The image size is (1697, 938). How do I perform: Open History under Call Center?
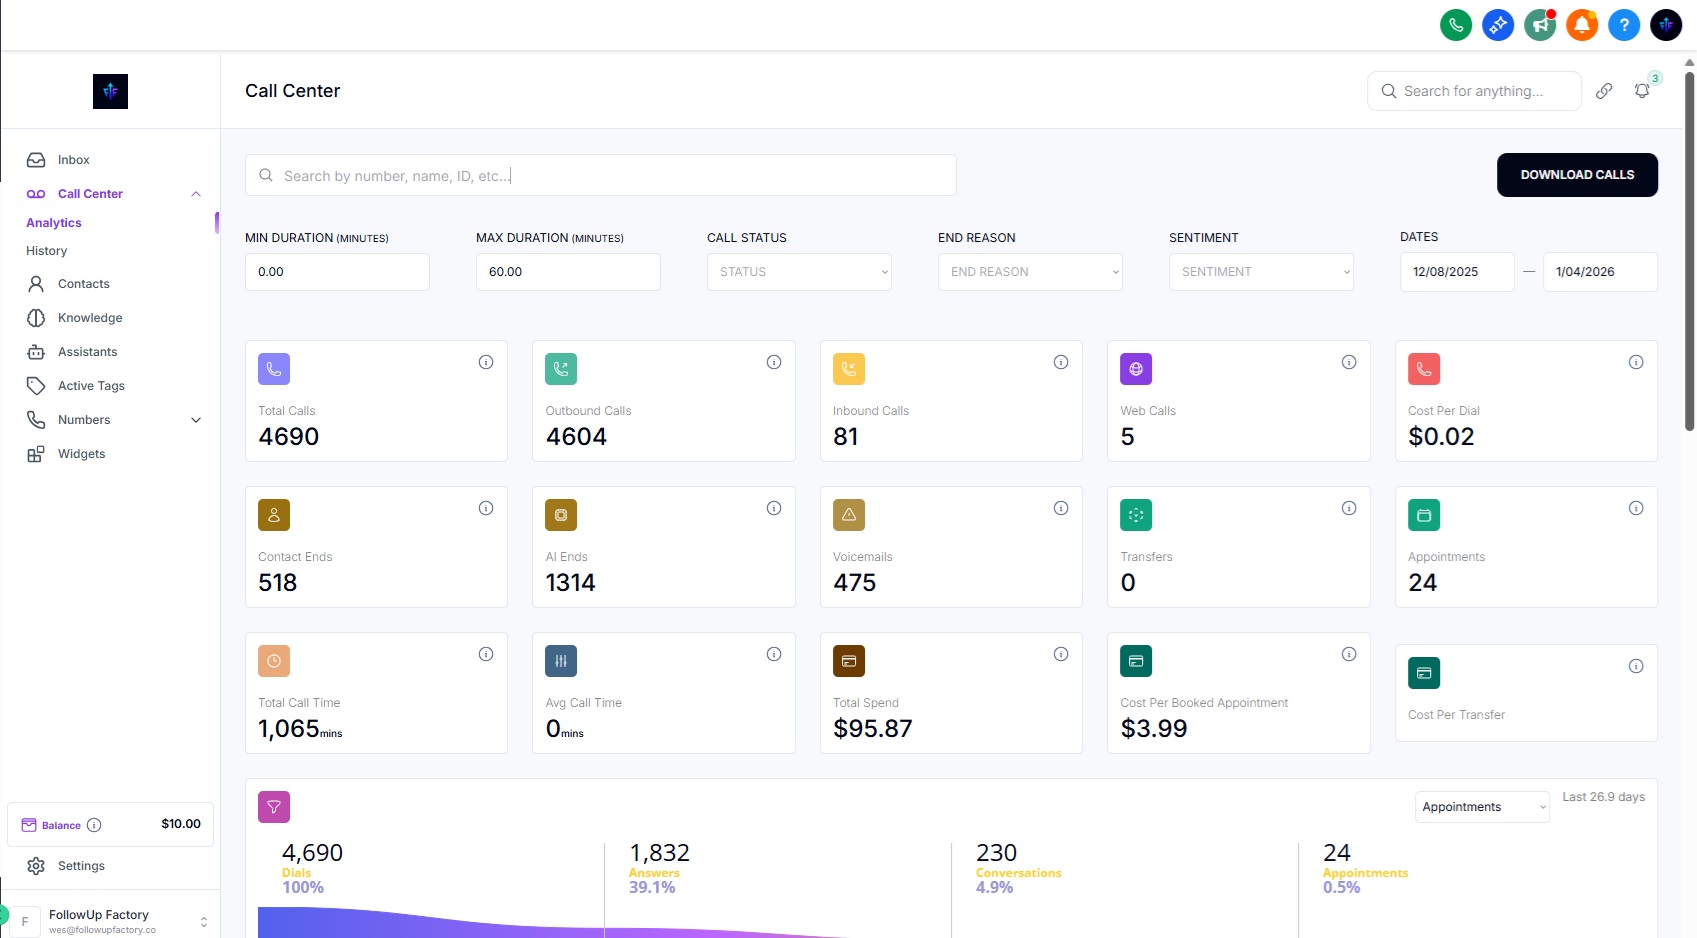point(47,251)
